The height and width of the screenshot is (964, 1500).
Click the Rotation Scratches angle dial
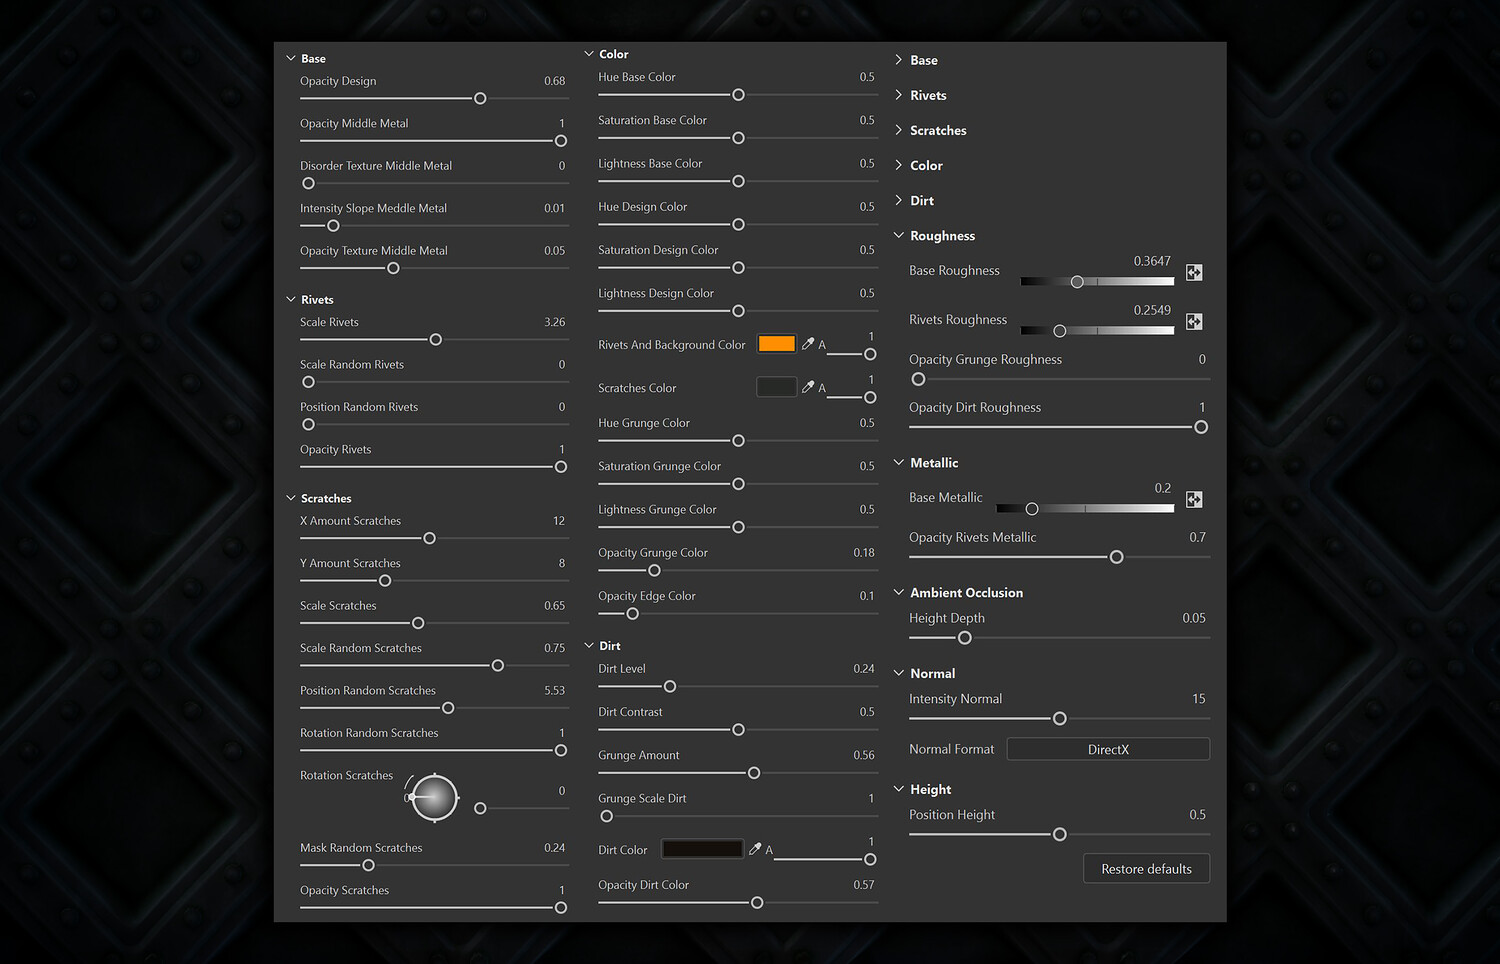pos(435,797)
